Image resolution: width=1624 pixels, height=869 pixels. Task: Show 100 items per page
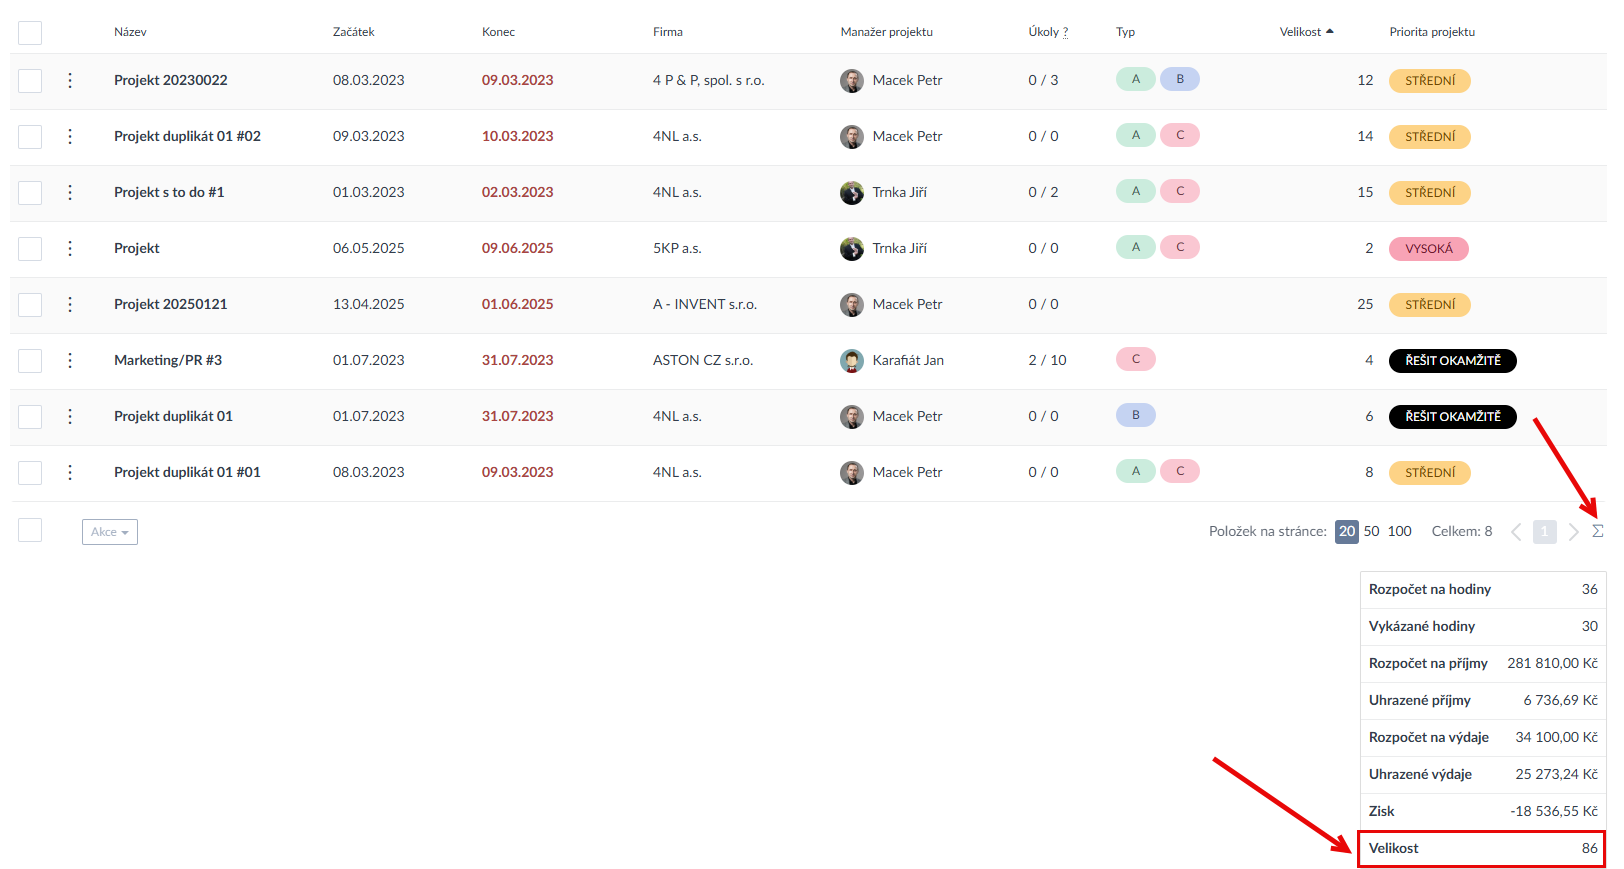tap(1399, 531)
